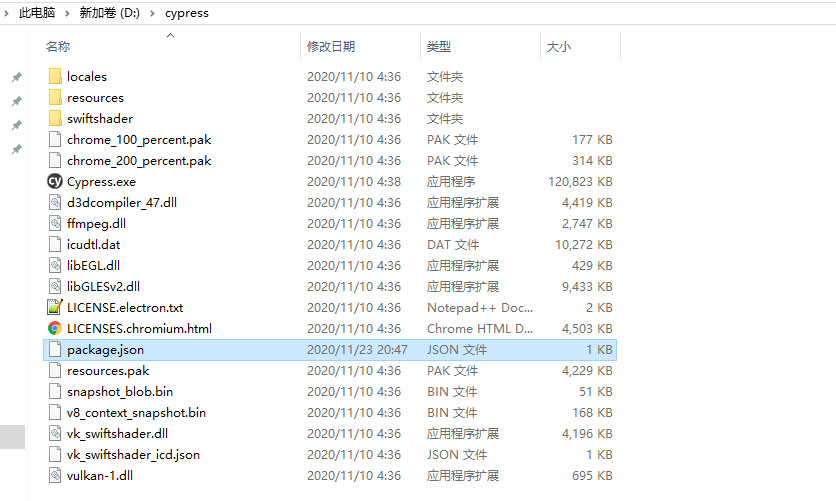
Task: Click the chrome_200_percent.pak file icon
Action: click(x=55, y=160)
